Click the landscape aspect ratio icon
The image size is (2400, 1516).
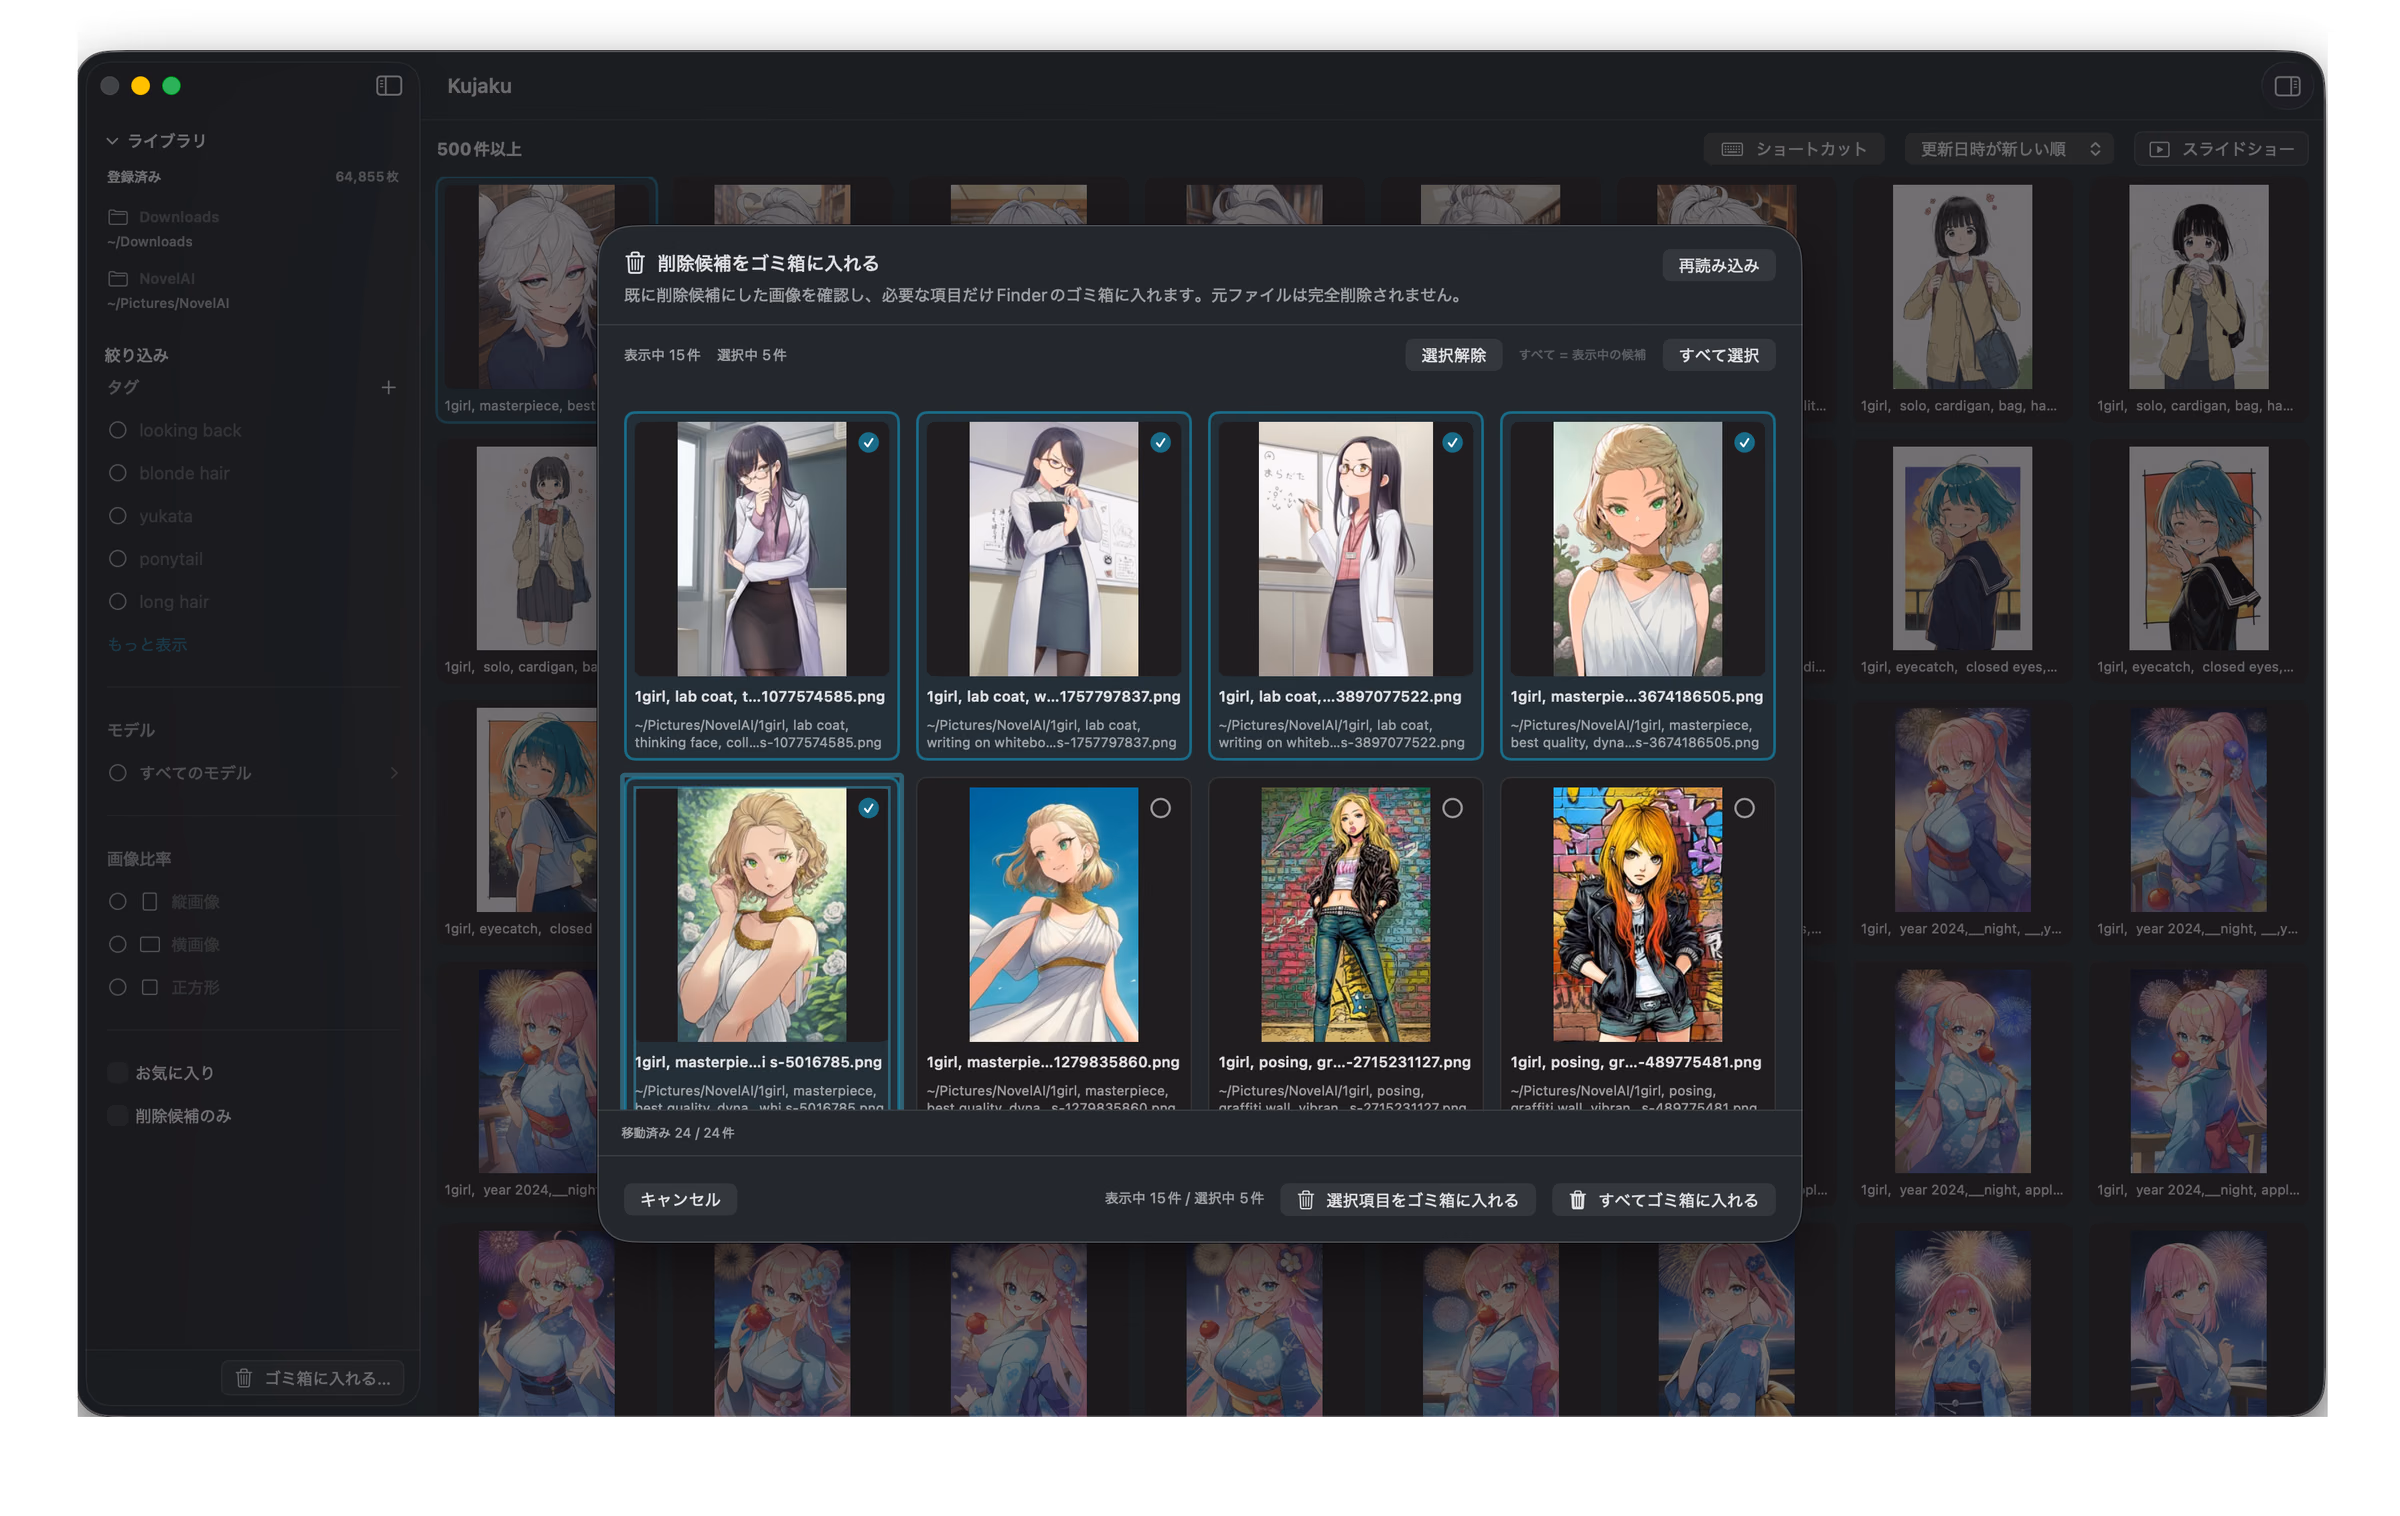click(x=150, y=945)
